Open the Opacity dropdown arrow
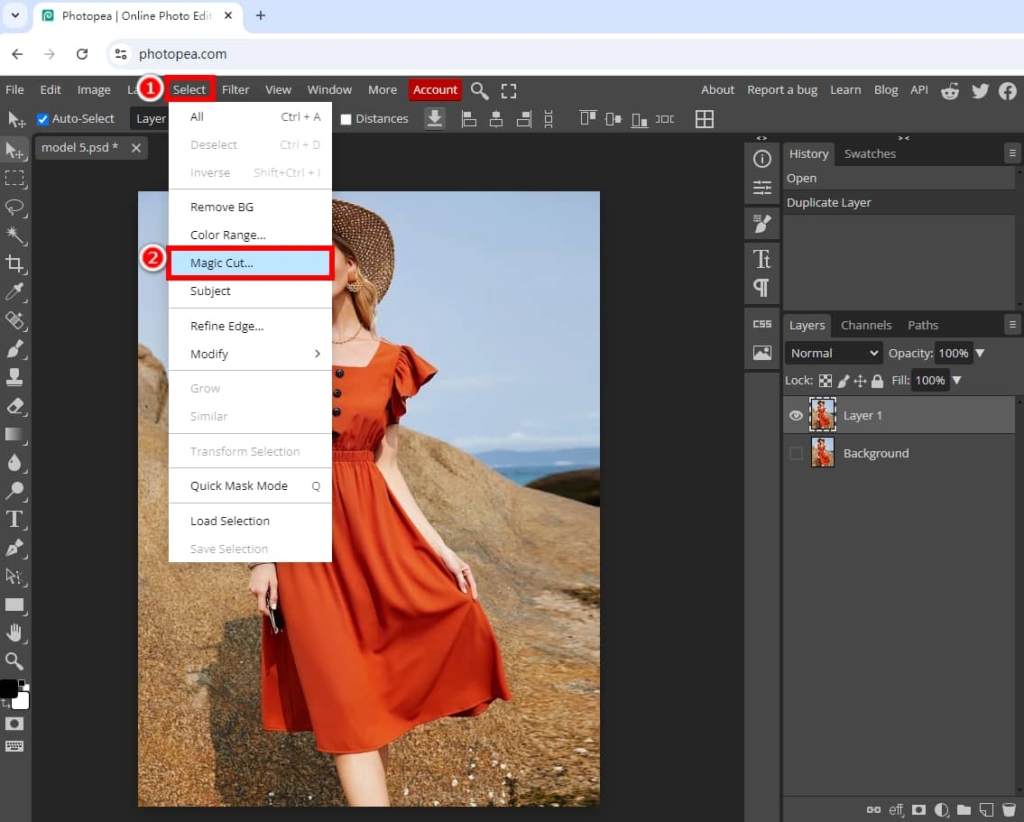The width and height of the screenshot is (1024, 822). pos(979,352)
